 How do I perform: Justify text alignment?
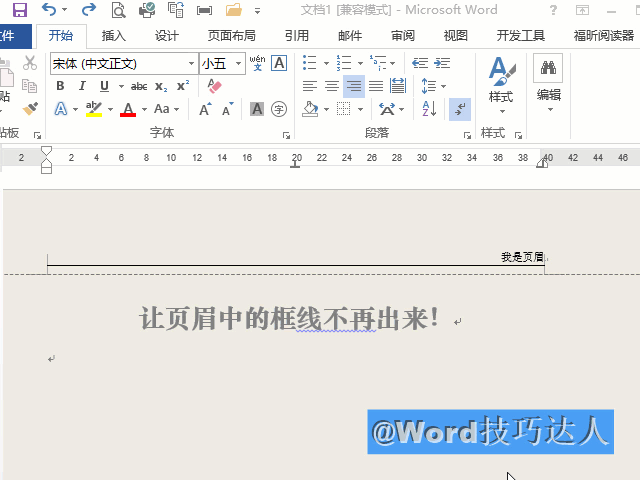click(x=376, y=86)
